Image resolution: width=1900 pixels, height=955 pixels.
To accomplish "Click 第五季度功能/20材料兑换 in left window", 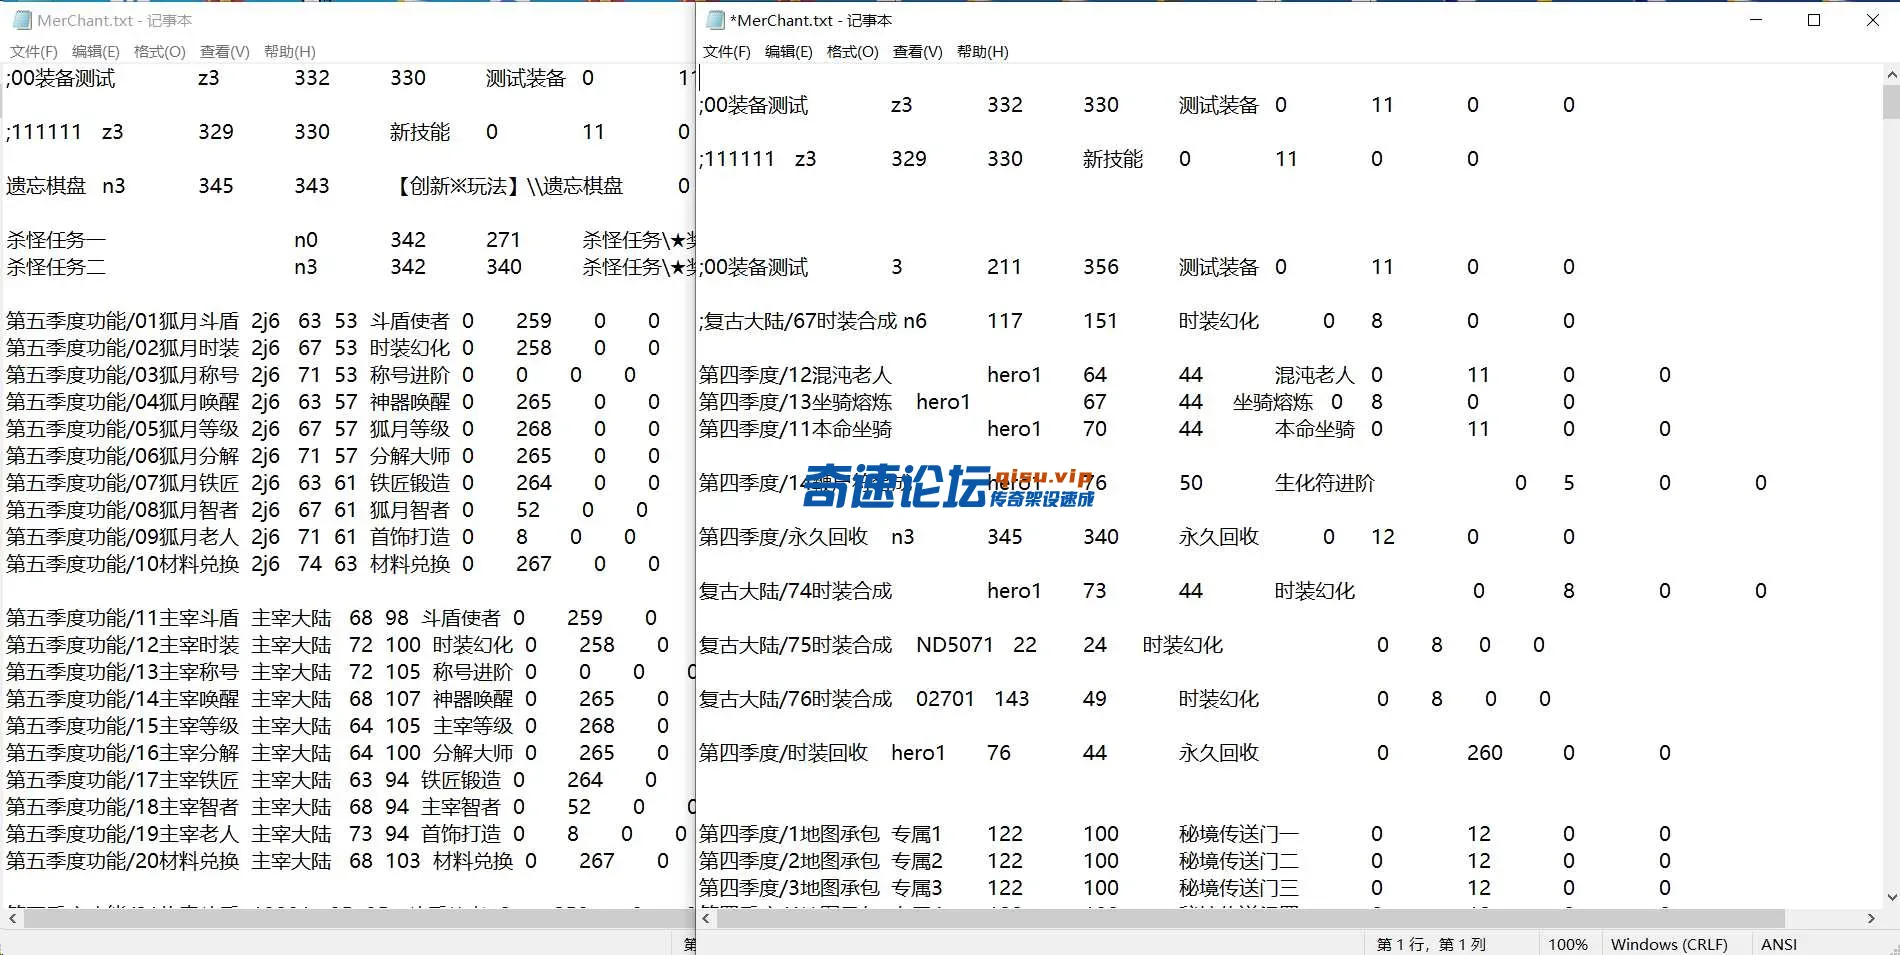I will coord(123,861).
